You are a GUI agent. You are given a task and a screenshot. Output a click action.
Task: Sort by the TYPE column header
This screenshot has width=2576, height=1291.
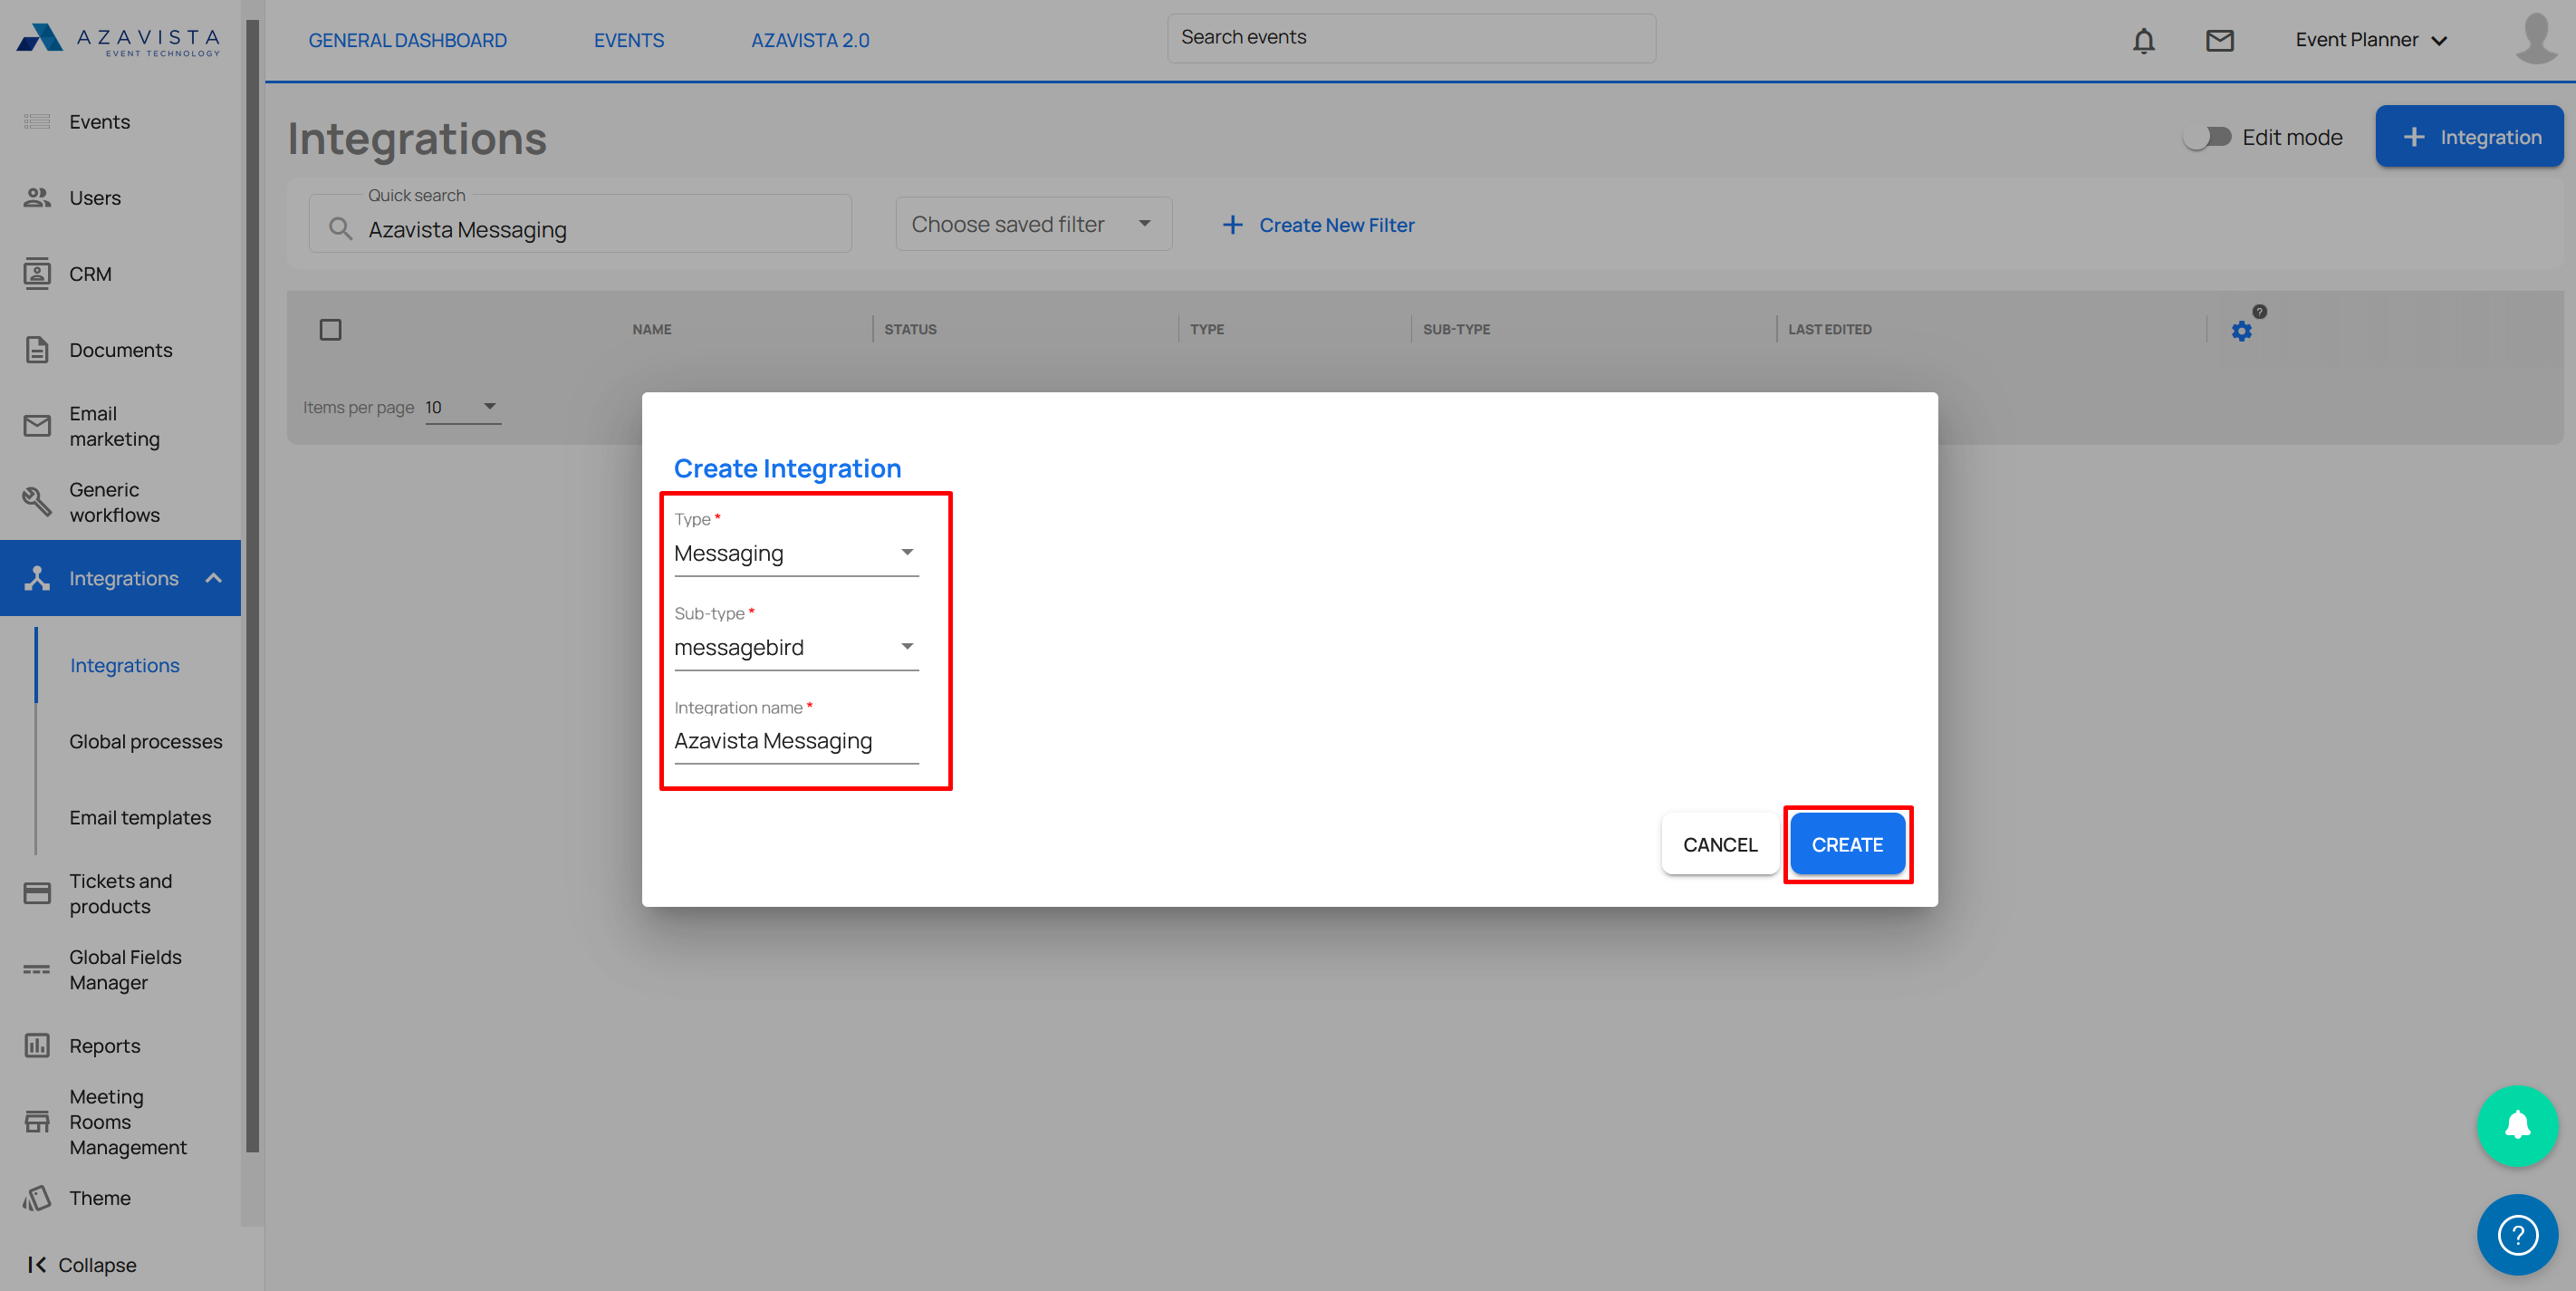(1206, 329)
